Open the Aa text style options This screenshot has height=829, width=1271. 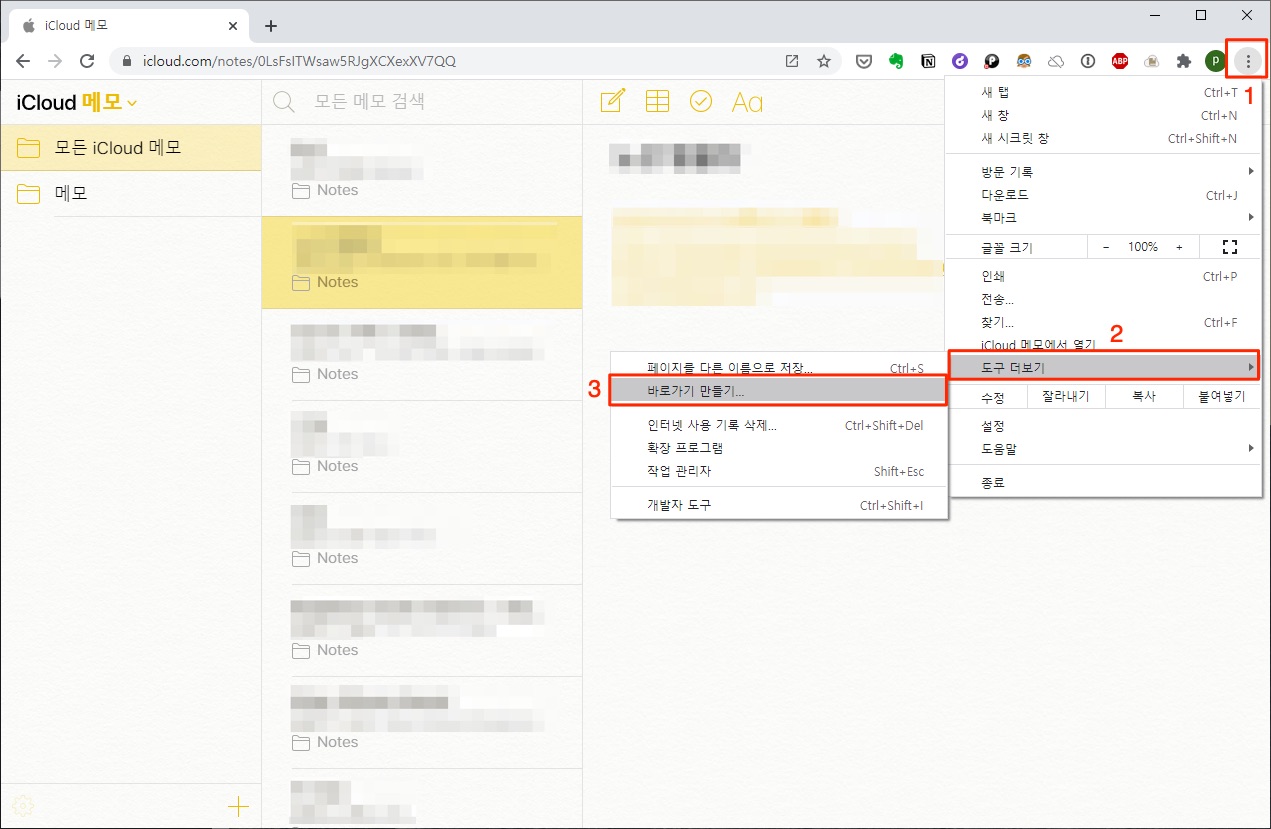tap(747, 102)
